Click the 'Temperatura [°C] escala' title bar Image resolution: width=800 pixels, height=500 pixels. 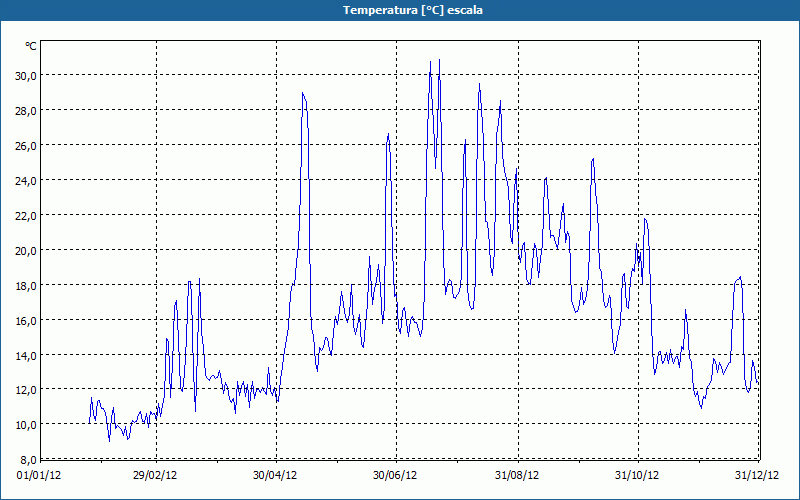coord(400,10)
